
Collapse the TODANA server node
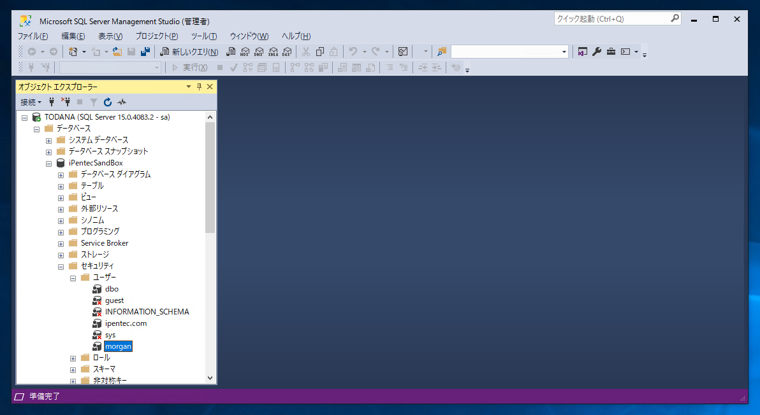[25, 118]
